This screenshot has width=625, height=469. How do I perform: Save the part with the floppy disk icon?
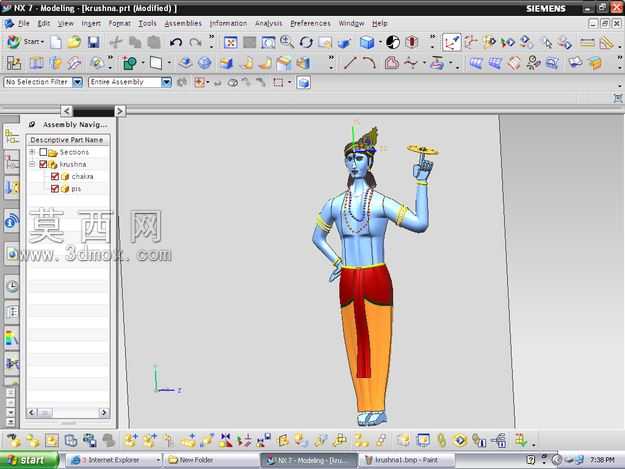click(93, 42)
